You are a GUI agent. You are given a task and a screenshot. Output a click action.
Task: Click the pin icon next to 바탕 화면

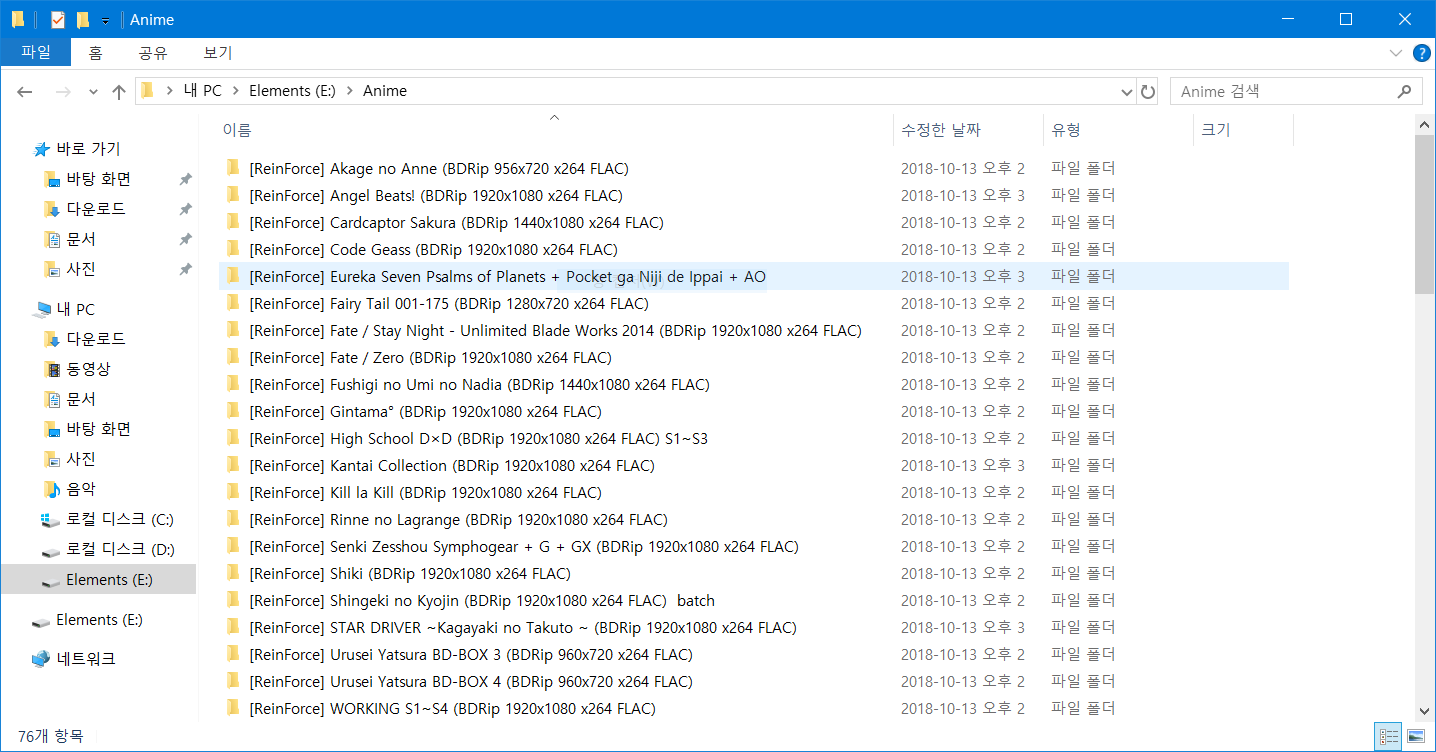[185, 179]
